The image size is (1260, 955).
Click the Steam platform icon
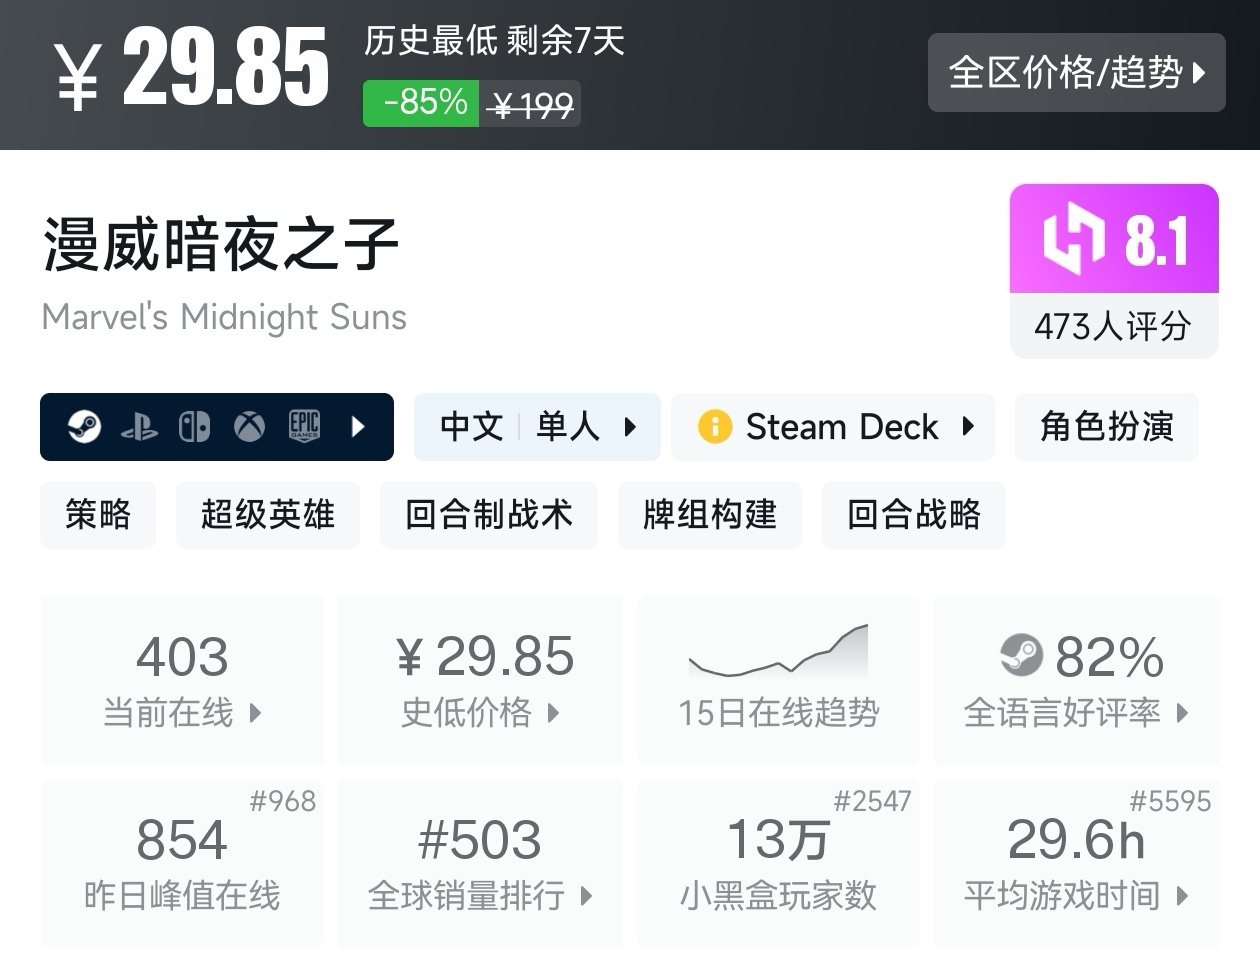84,427
